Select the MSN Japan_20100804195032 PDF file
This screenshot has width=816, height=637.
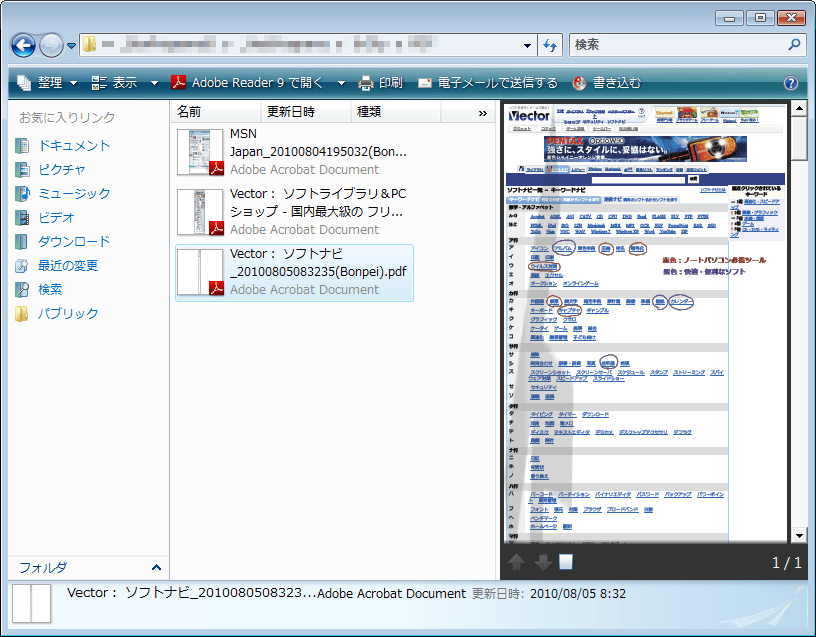click(x=295, y=151)
